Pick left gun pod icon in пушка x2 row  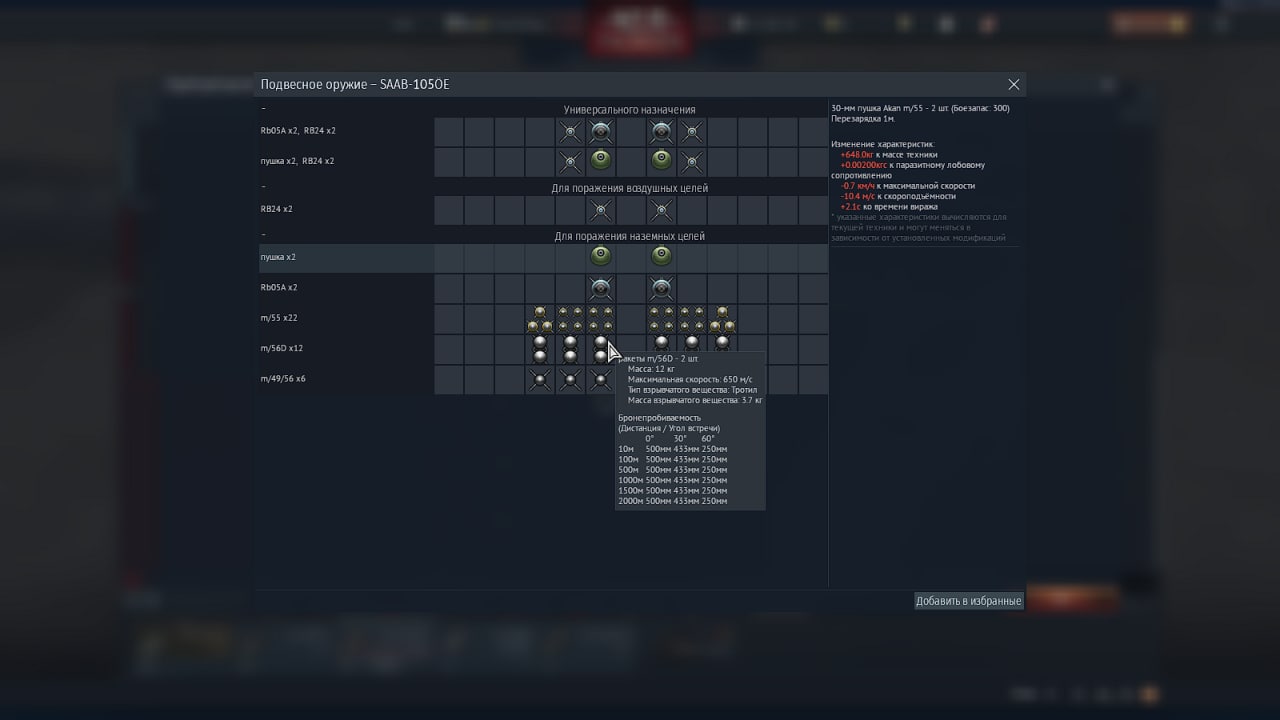coord(601,258)
